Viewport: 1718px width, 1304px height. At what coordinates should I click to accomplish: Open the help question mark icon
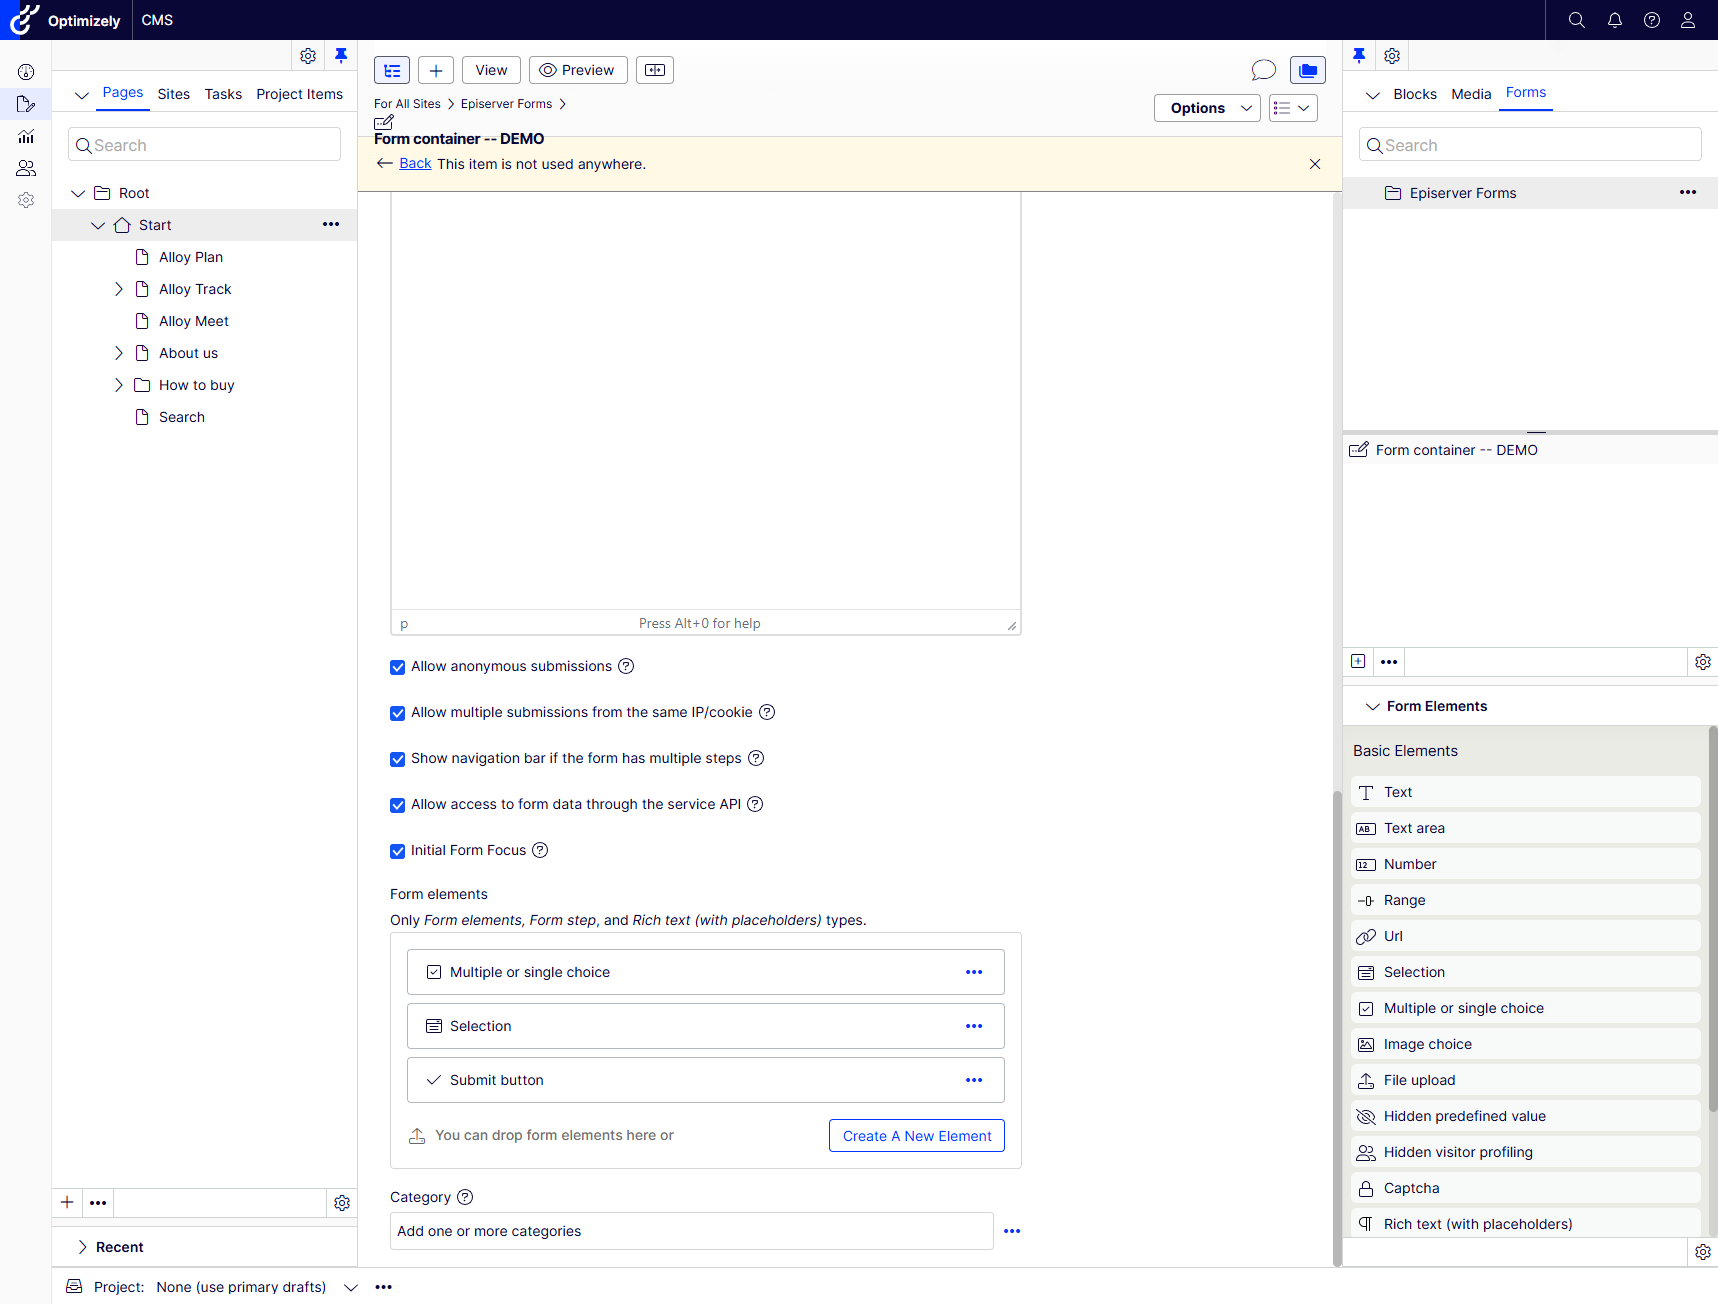click(x=1651, y=20)
